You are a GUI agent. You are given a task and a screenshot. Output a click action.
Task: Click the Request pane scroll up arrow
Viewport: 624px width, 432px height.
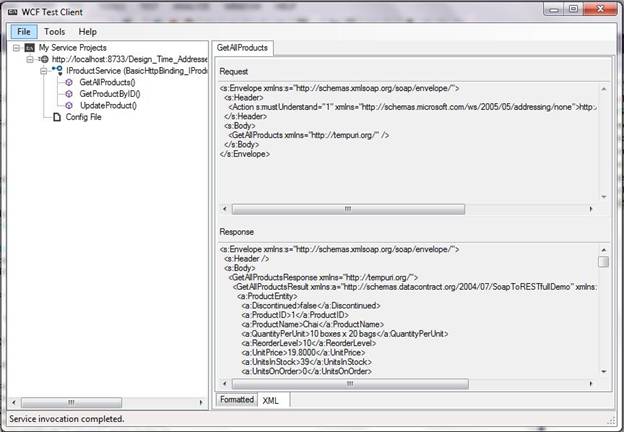(604, 89)
